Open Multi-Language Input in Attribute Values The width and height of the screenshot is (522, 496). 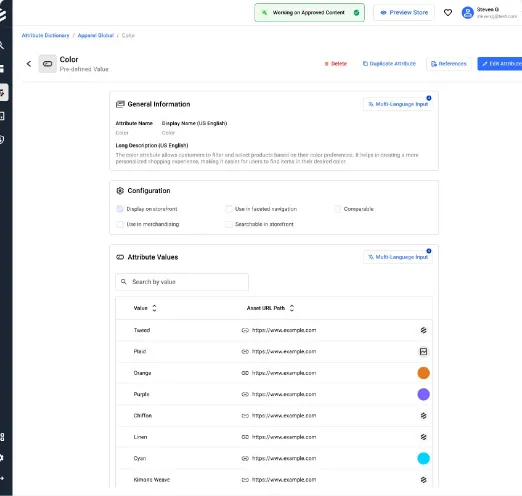tap(398, 257)
